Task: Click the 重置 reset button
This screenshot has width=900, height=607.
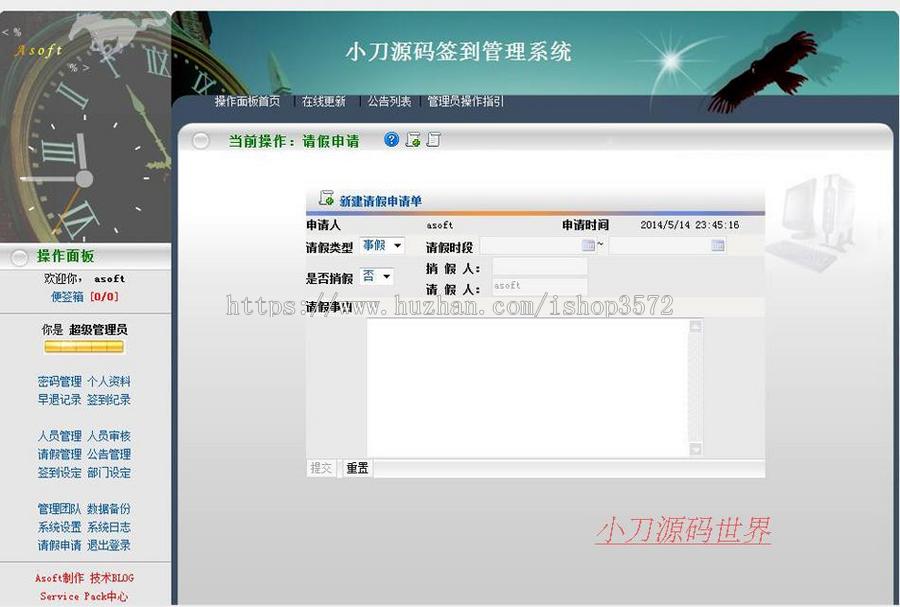Action: coord(357,468)
